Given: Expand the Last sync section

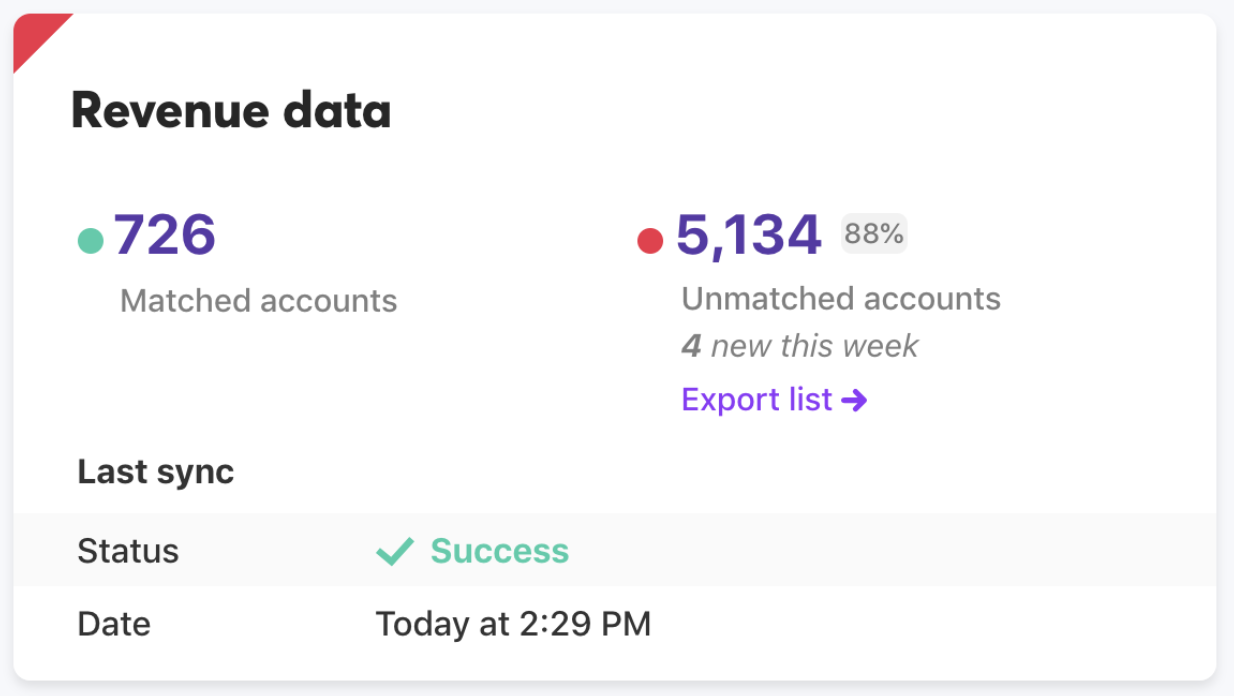Looking at the screenshot, I should coord(155,471).
